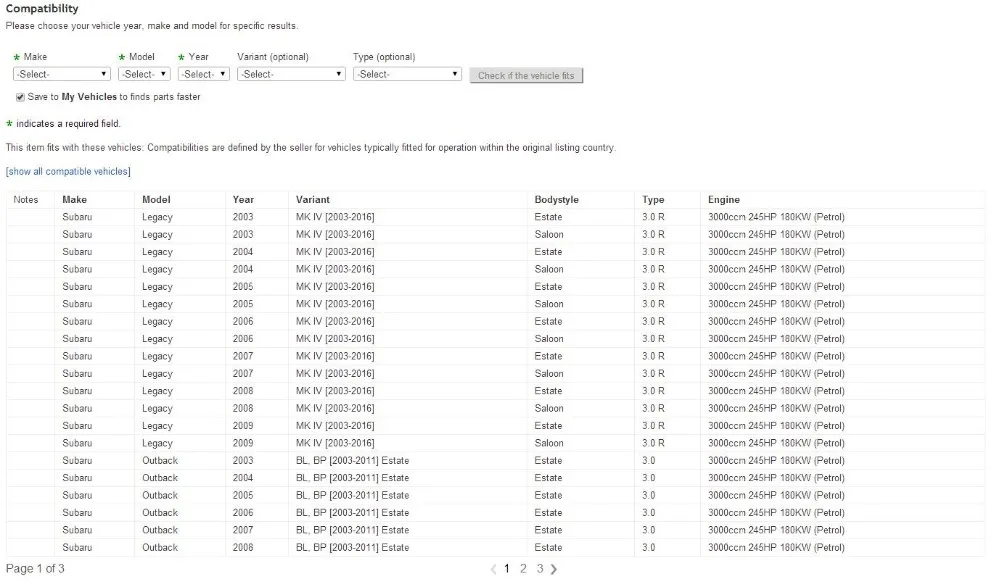
Task: Click the Variant column header
Action: coord(312,200)
